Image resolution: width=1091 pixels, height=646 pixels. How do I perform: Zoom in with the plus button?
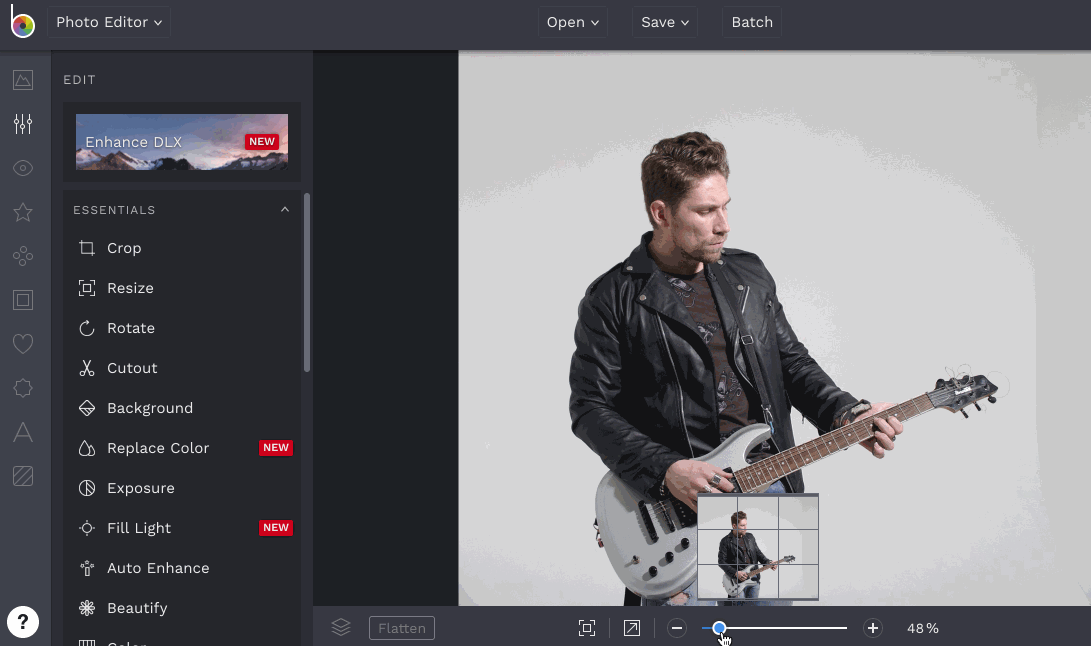coord(873,628)
